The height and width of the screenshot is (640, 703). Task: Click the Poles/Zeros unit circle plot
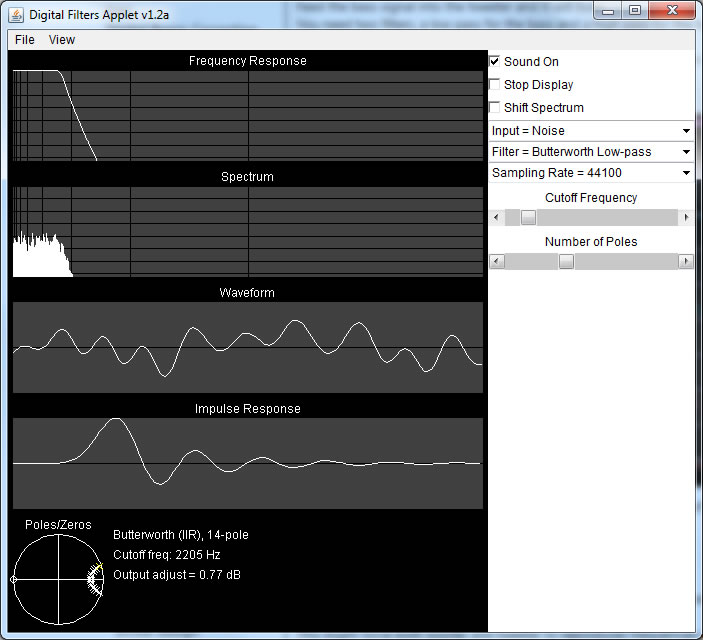point(58,579)
